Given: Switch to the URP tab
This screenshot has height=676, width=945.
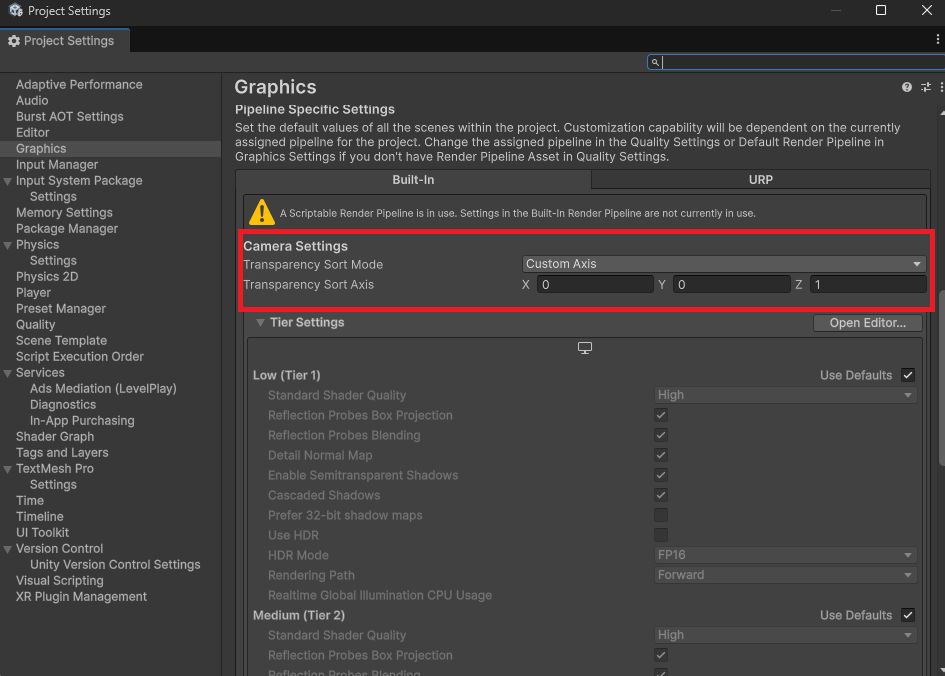Looking at the screenshot, I should pos(760,180).
